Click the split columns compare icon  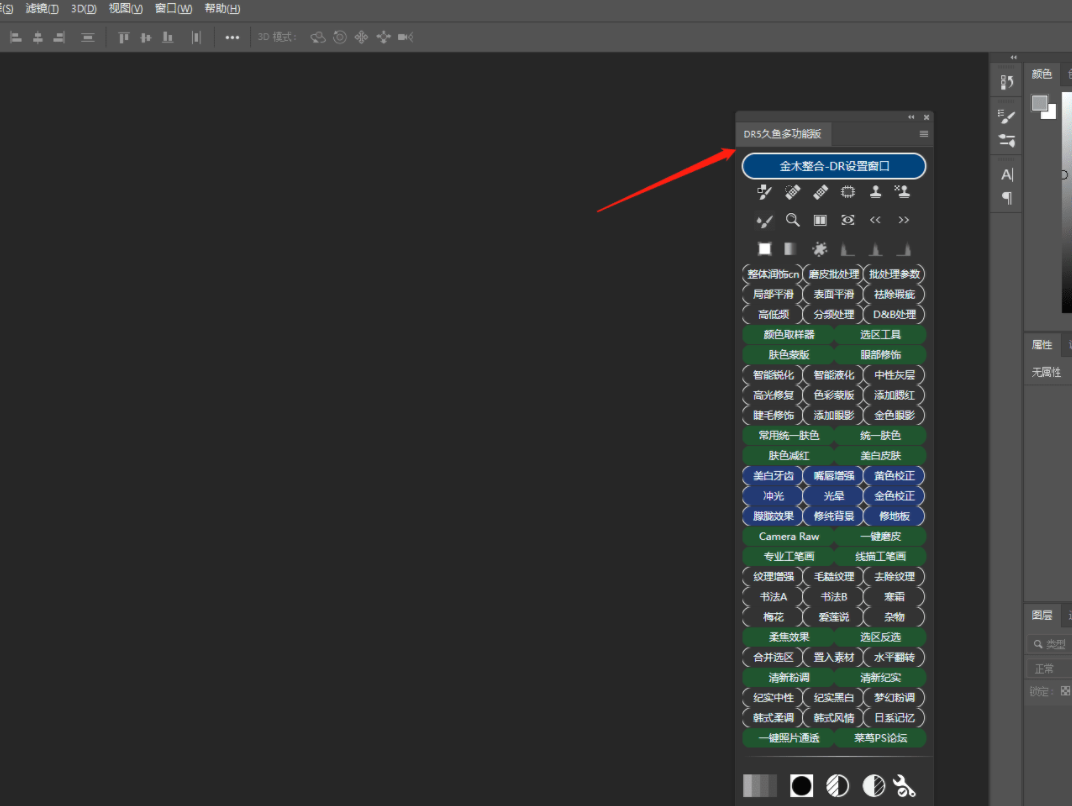(820, 220)
